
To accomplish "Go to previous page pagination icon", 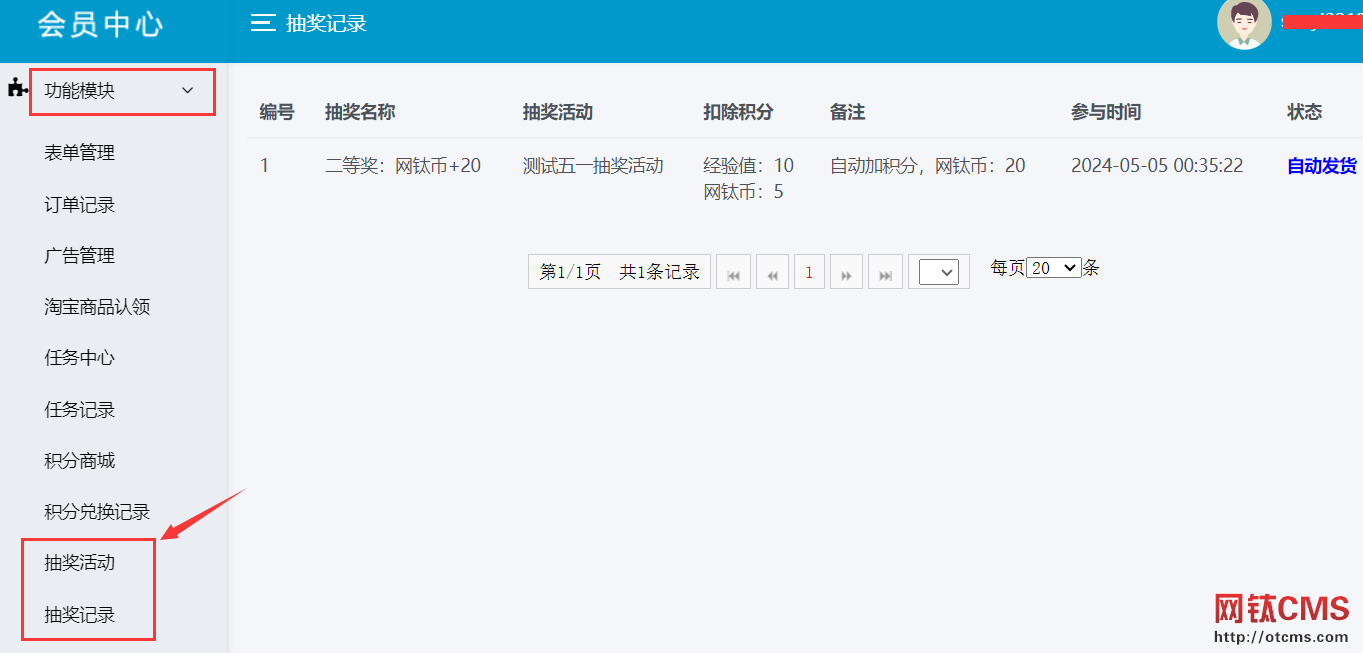I will pos(772,273).
